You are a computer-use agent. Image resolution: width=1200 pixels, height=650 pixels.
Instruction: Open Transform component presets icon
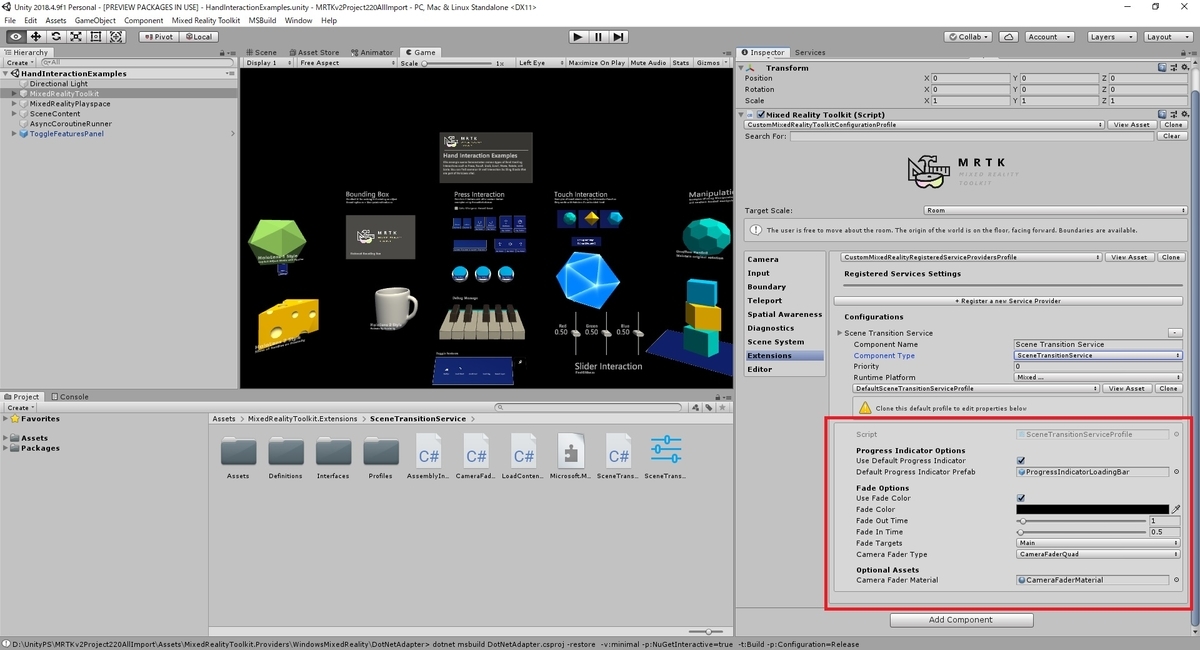pos(1175,67)
